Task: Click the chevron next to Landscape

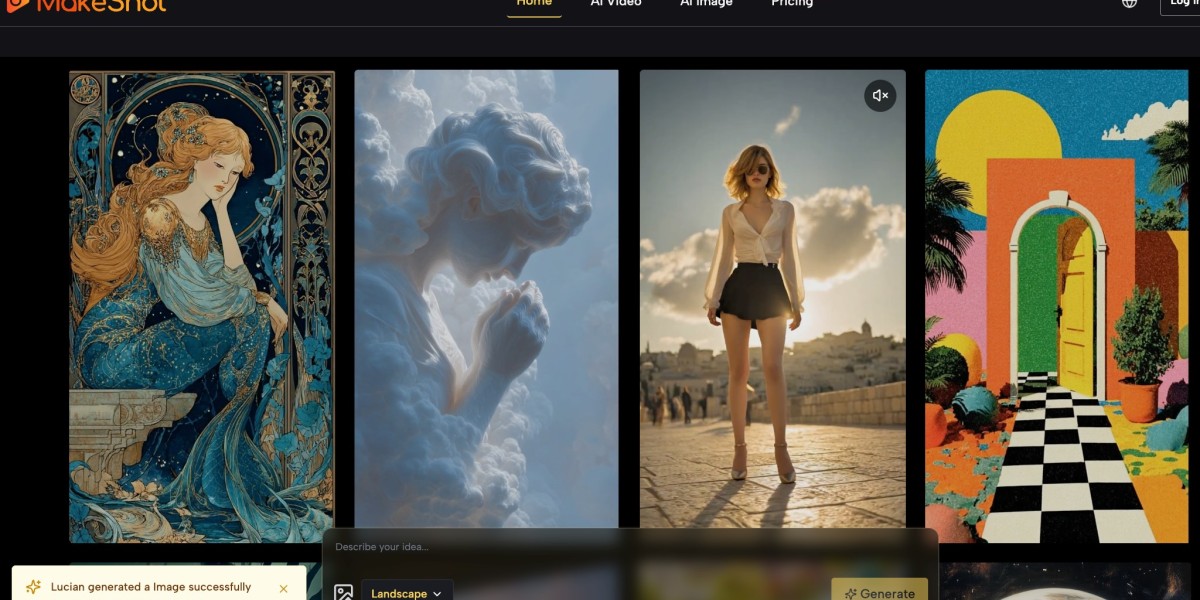Action: point(437,593)
